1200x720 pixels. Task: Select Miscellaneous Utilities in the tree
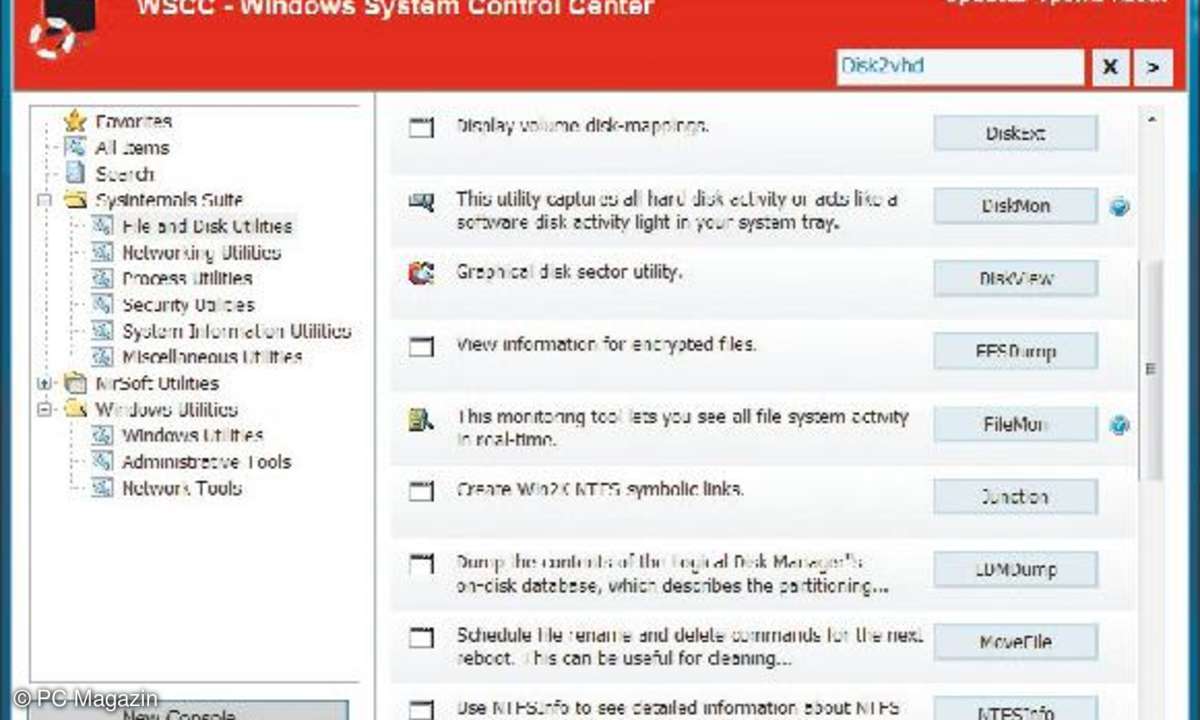pos(212,356)
